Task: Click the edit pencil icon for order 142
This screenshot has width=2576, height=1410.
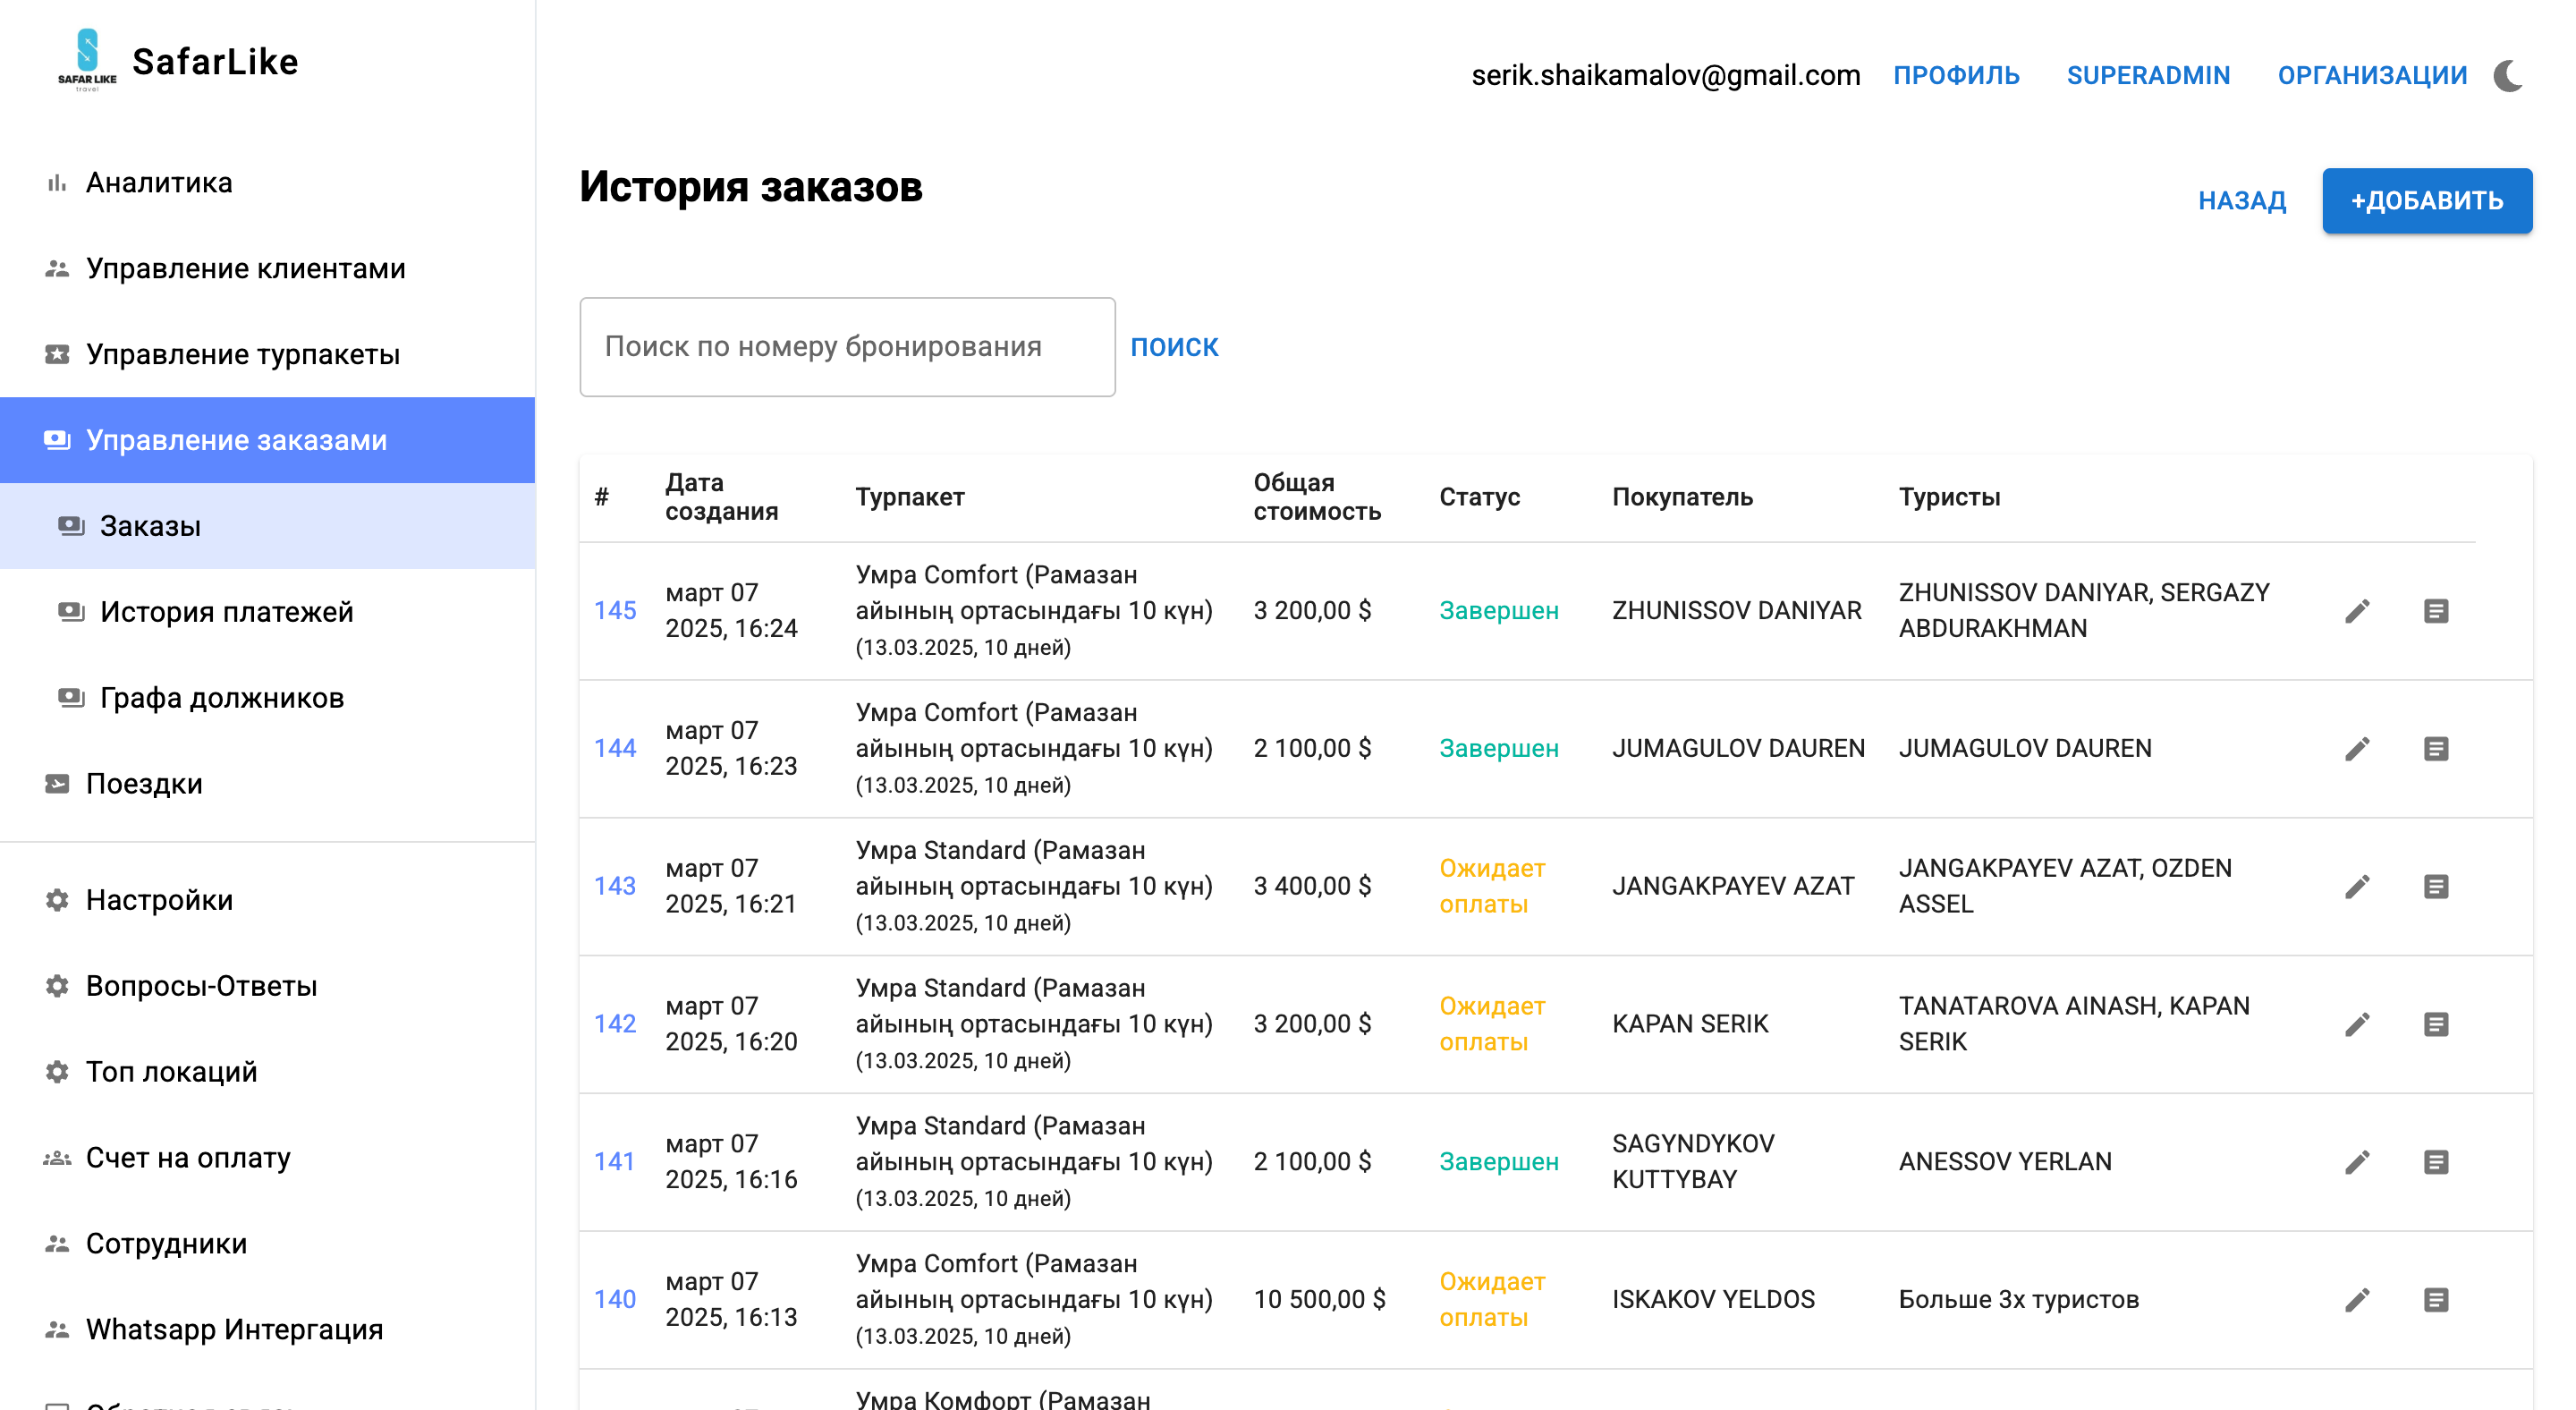Action: (x=2357, y=1024)
